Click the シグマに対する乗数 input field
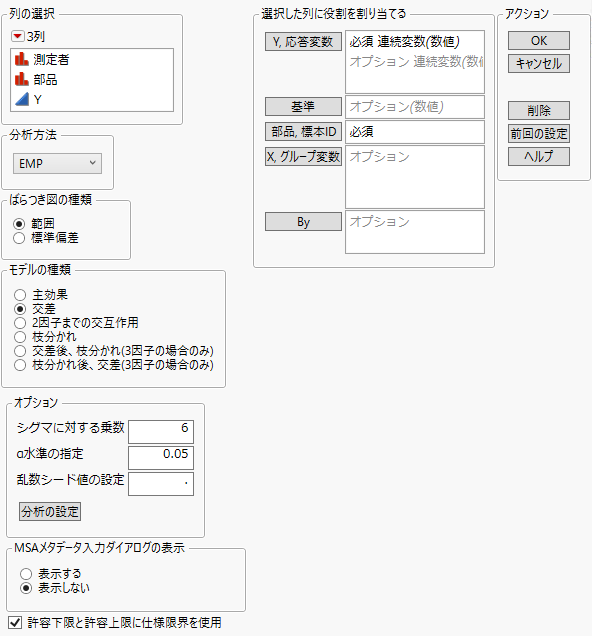 tap(161, 432)
